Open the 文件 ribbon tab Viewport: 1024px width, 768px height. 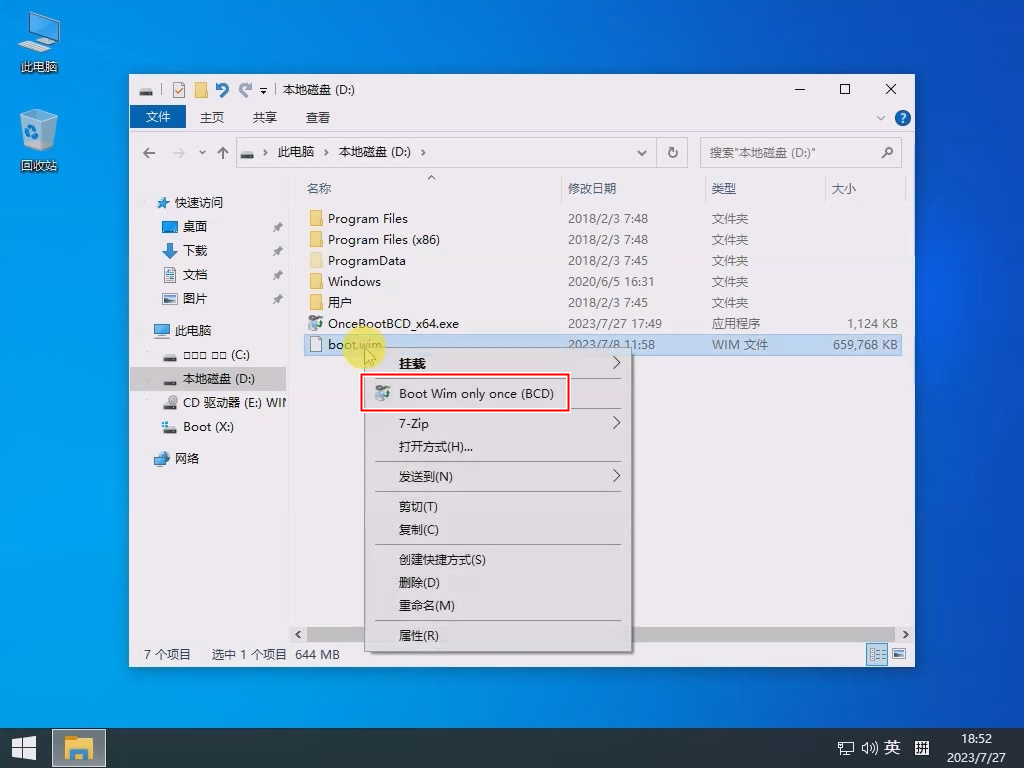[158, 117]
